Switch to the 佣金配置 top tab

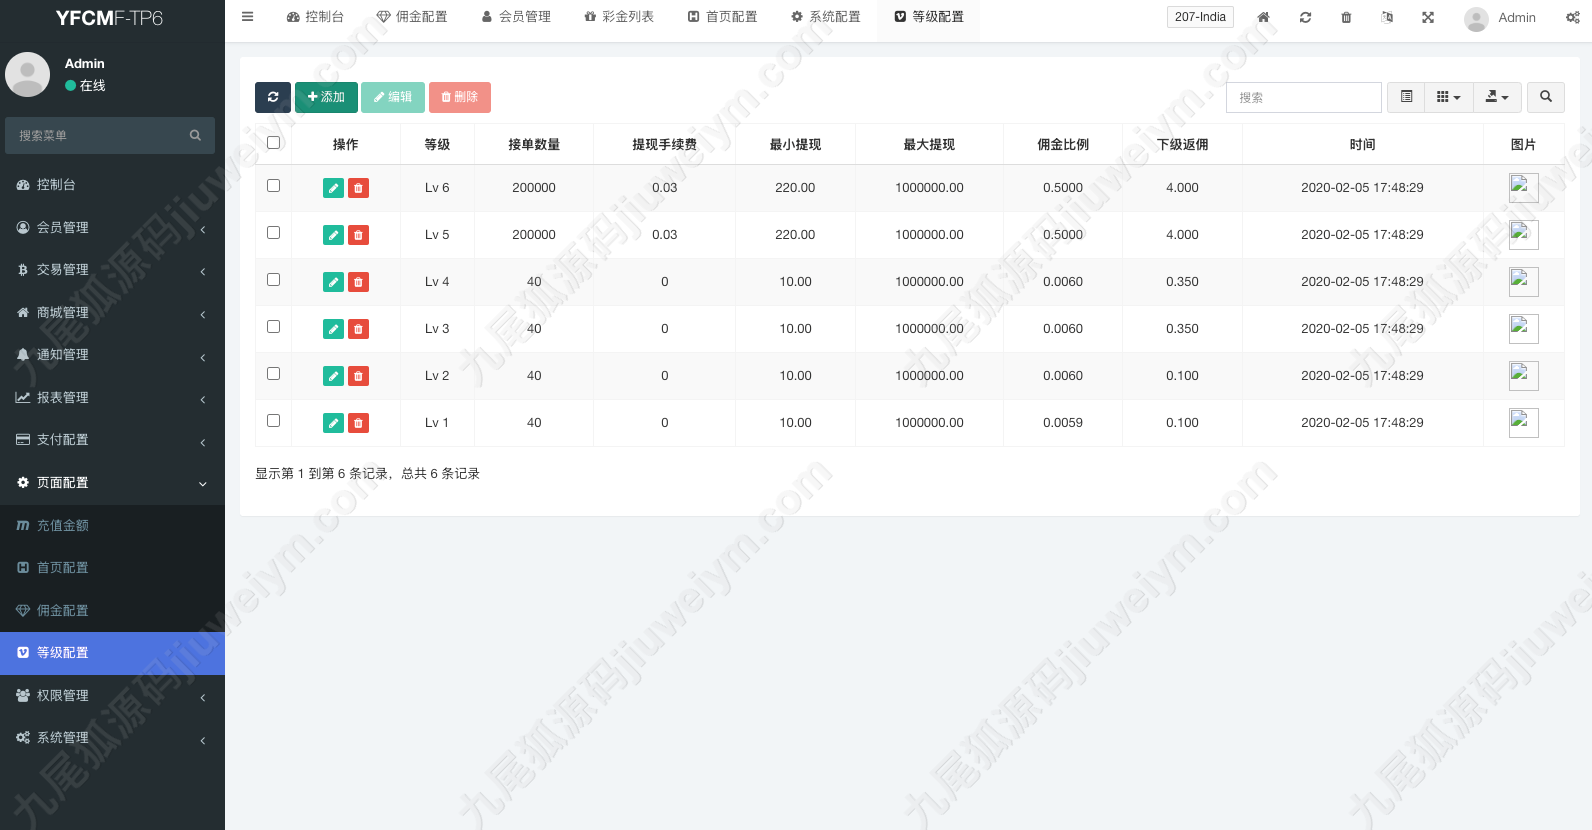(412, 17)
